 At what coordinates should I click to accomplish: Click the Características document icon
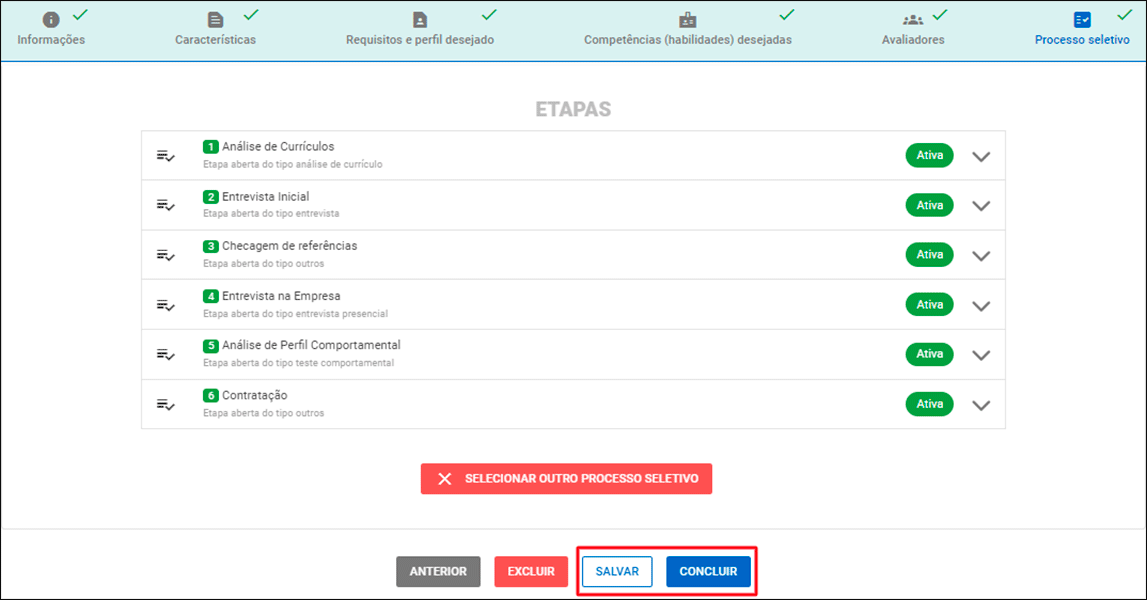click(215, 20)
